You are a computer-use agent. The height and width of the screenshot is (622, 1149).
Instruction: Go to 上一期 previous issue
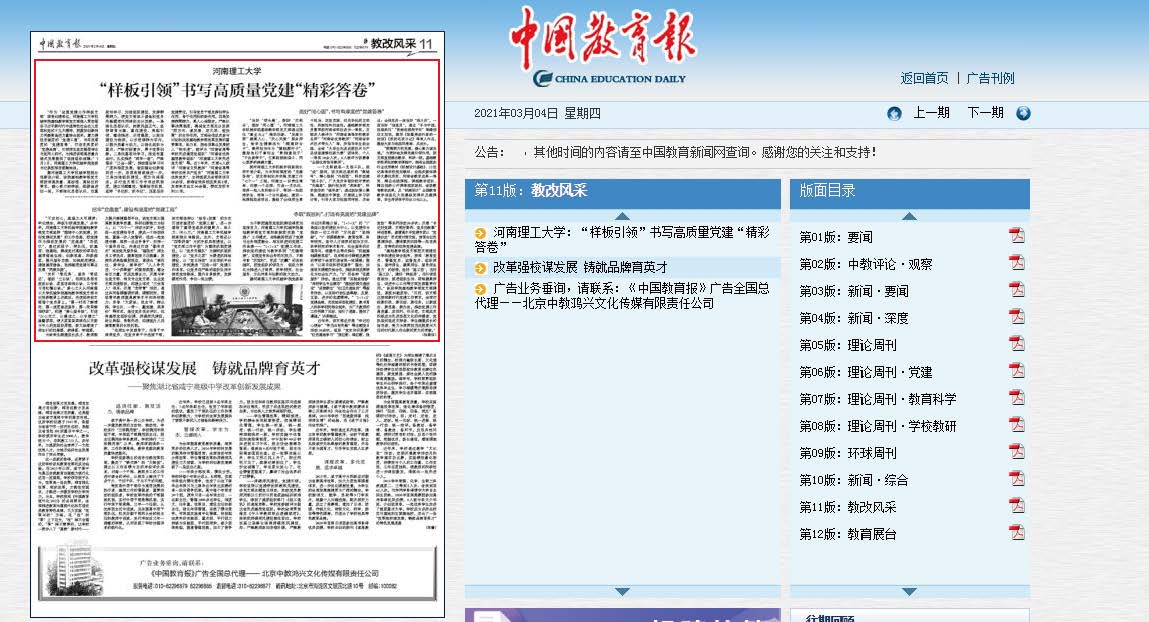tap(931, 113)
